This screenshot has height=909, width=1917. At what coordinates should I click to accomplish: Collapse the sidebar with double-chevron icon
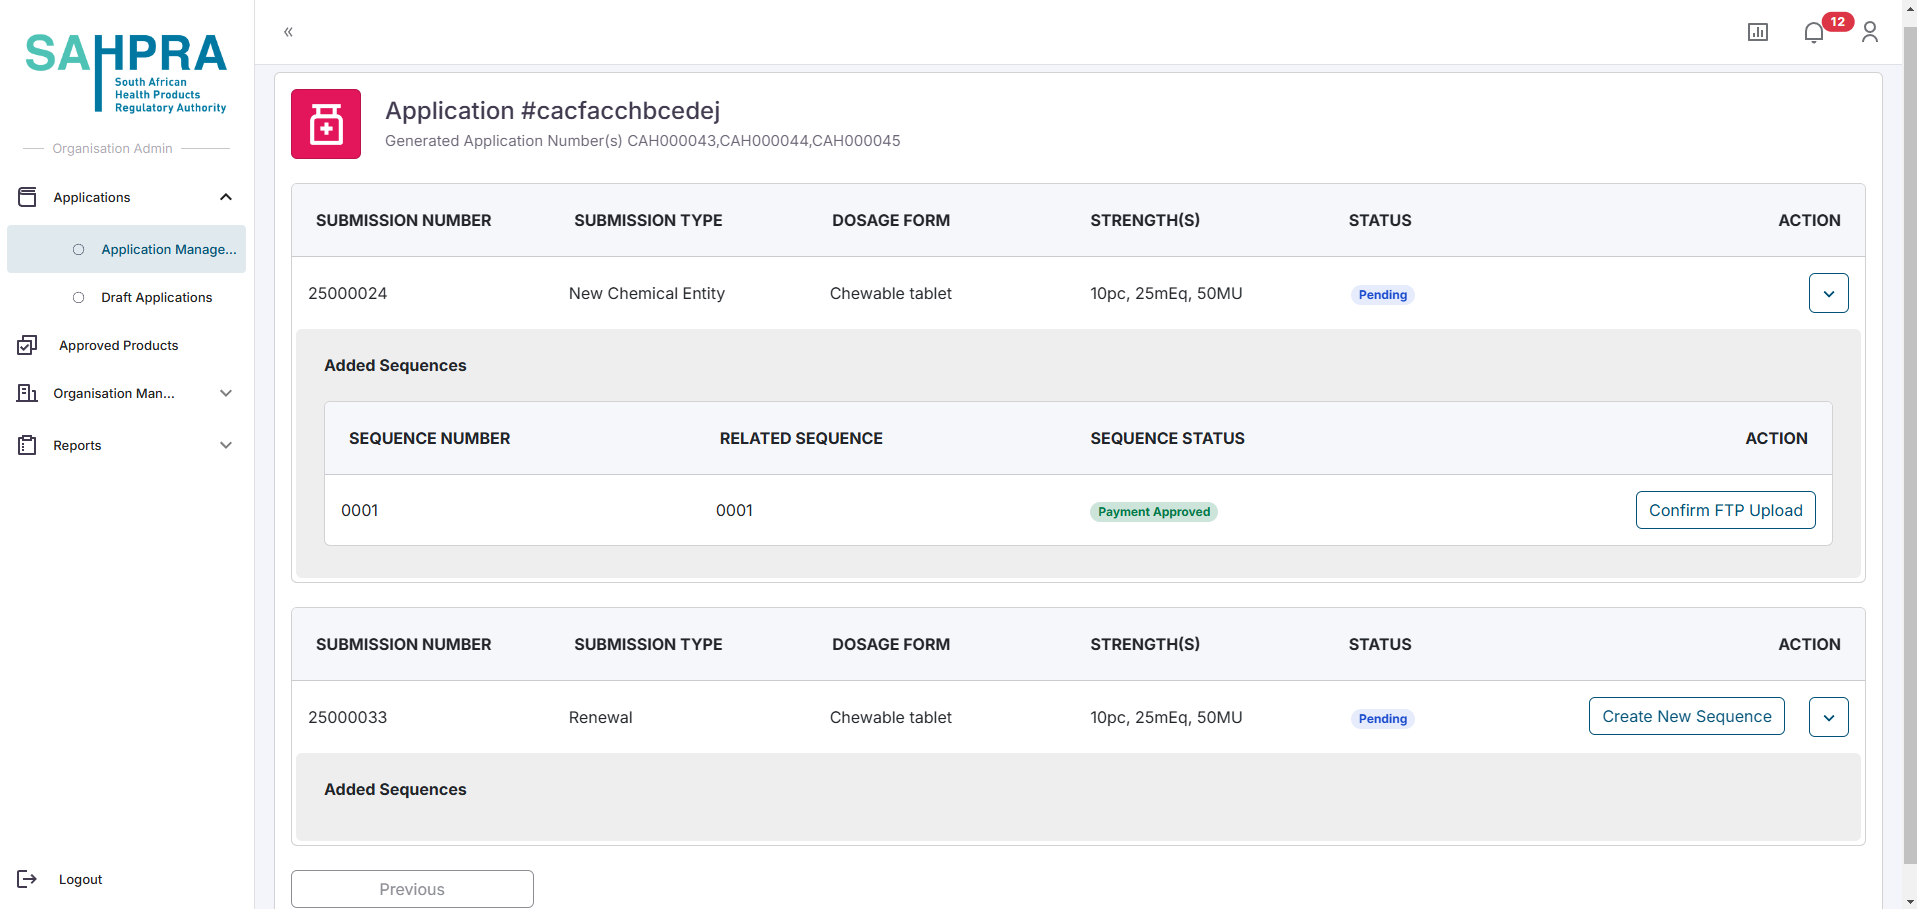pos(288,32)
